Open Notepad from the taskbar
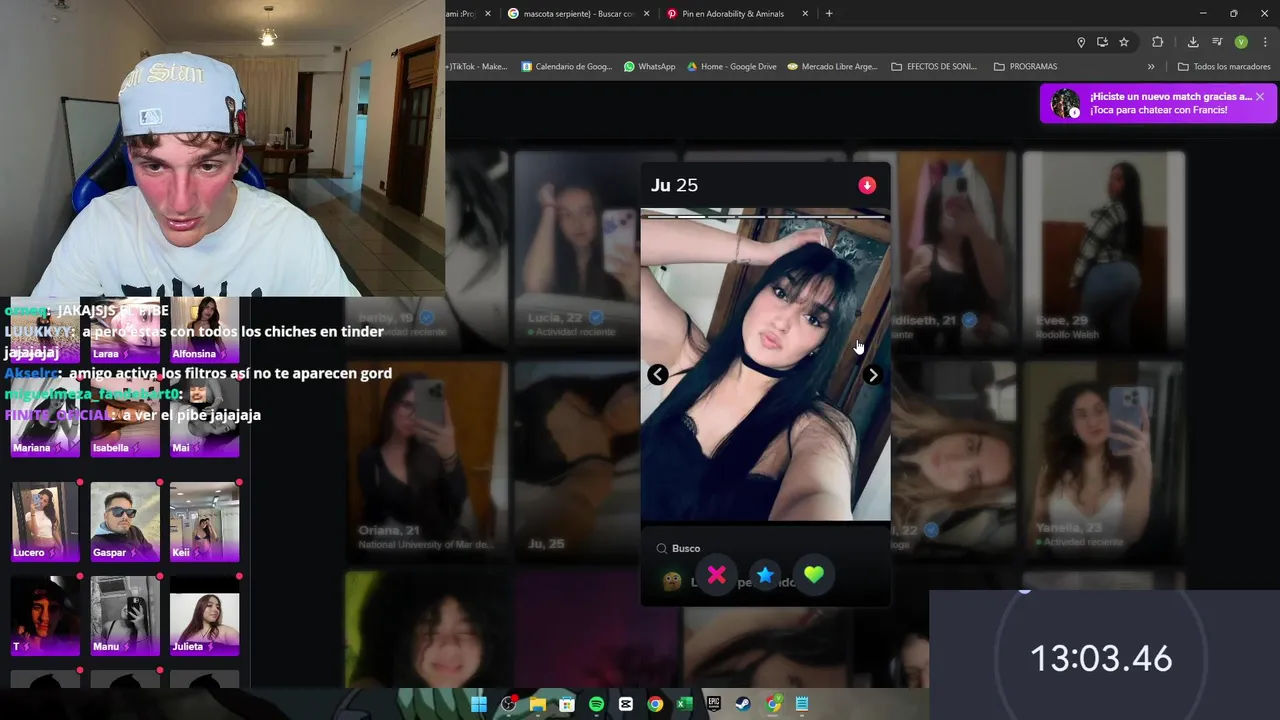 (x=802, y=704)
